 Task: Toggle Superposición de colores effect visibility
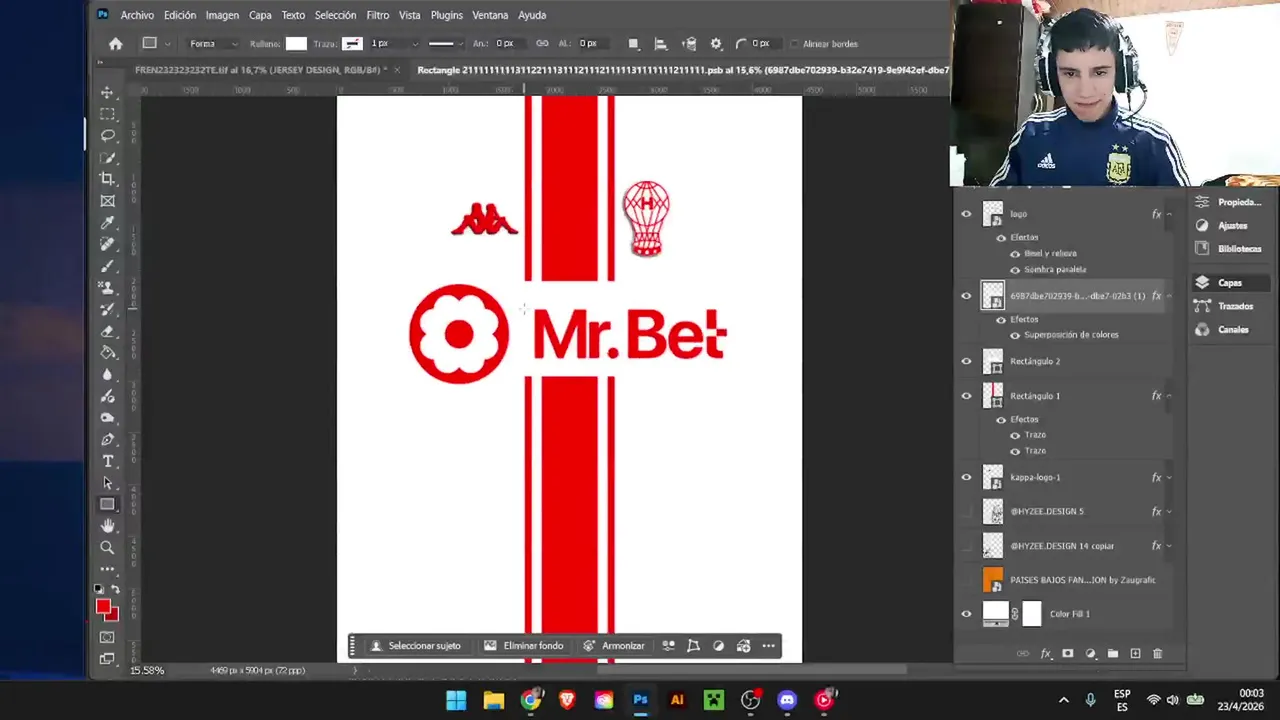click(1015, 334)
